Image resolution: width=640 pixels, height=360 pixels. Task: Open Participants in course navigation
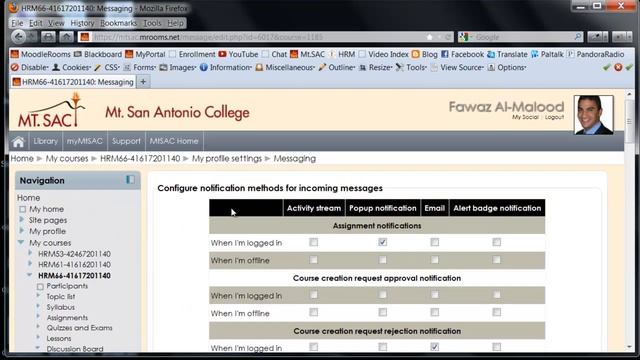[67, 286]
